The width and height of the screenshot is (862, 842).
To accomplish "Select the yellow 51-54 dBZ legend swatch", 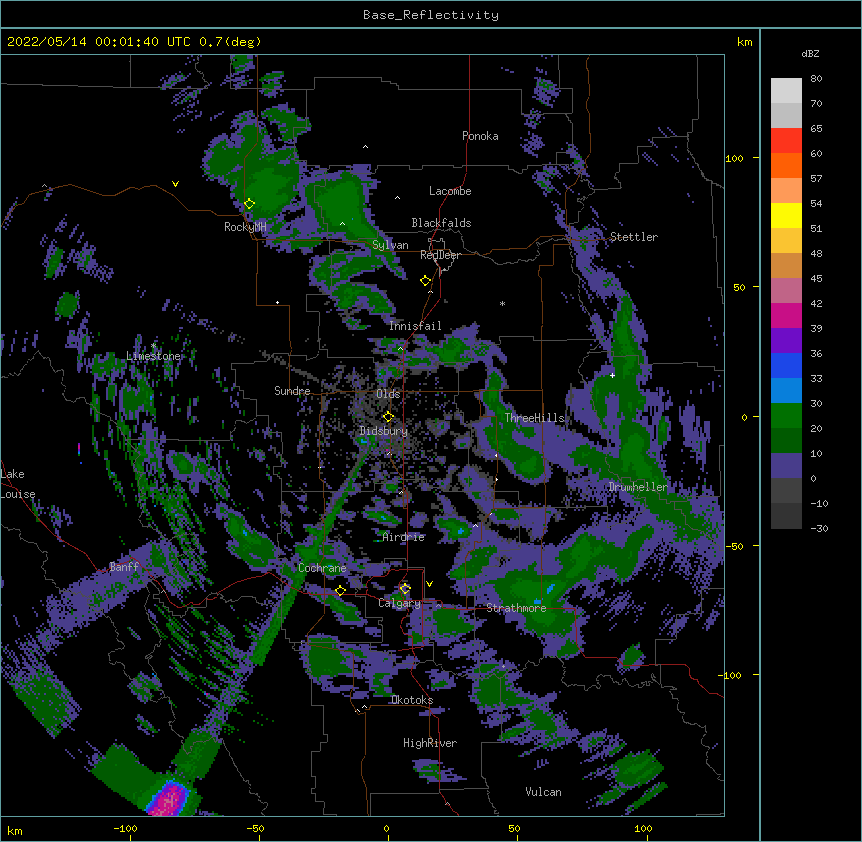I will [x=786, y=215].
